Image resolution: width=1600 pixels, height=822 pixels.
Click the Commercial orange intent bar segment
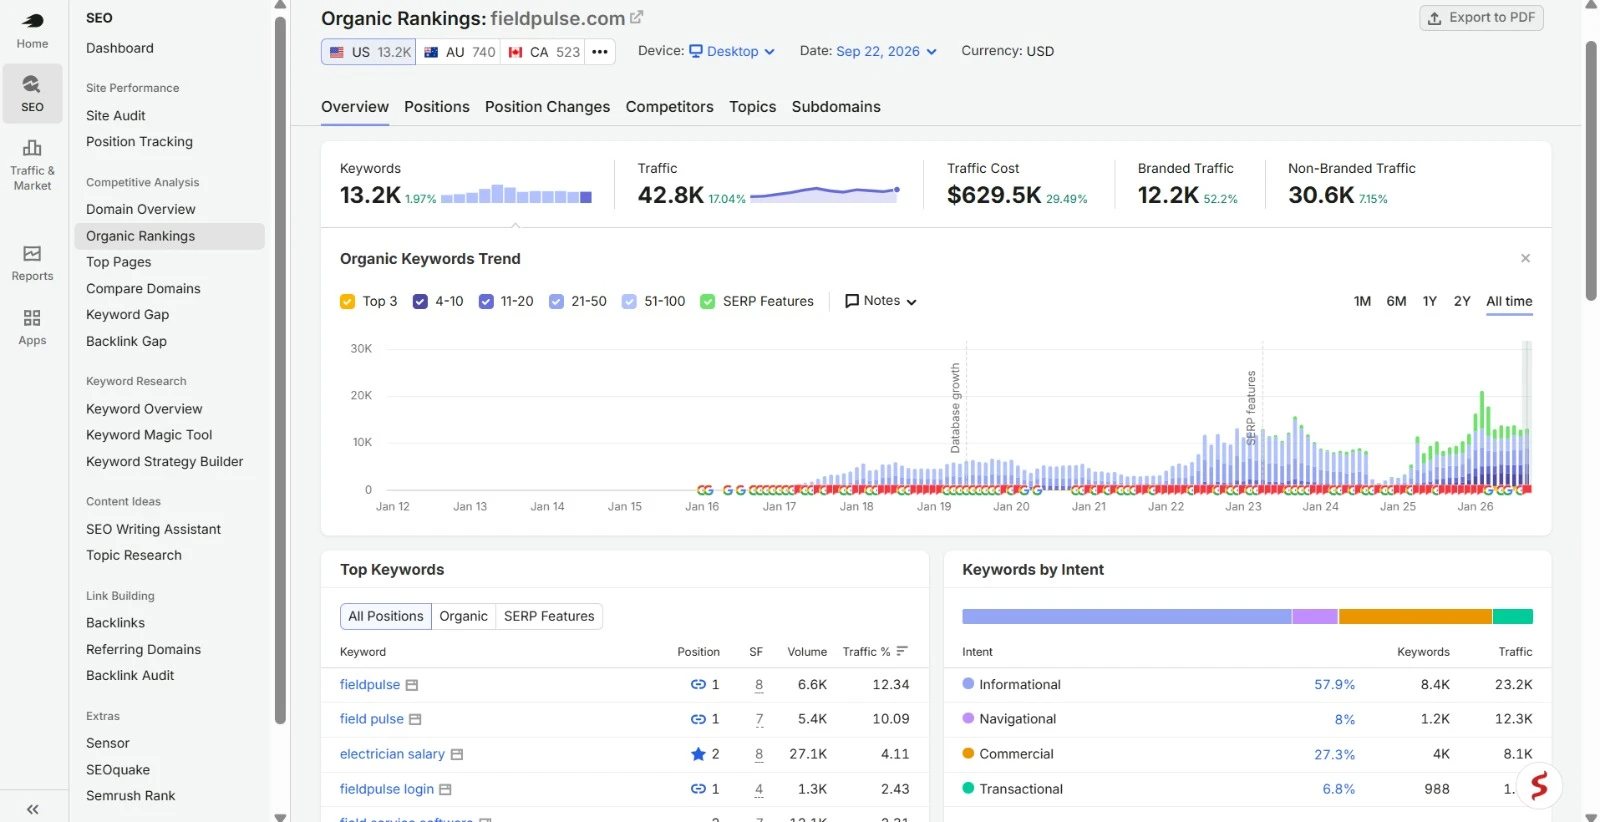pos(1415,617)
